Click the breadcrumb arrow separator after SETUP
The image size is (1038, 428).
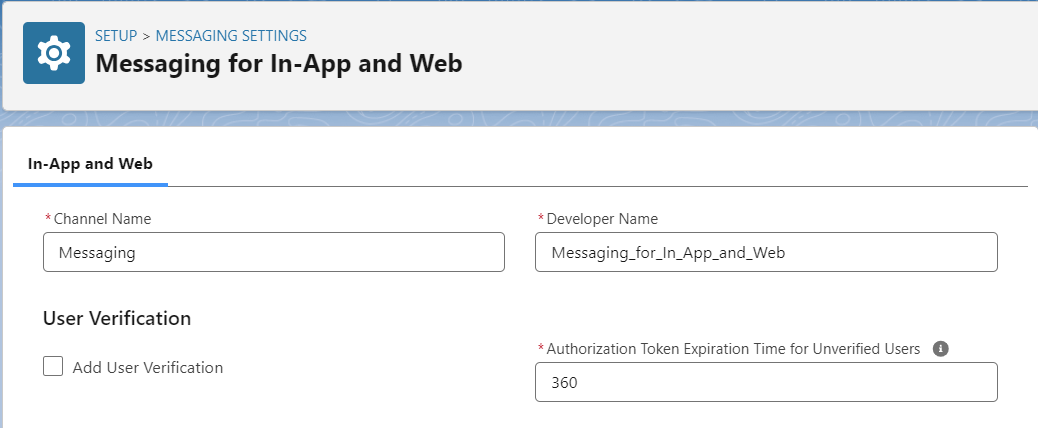pyautogui.click(x=146, y=36)
